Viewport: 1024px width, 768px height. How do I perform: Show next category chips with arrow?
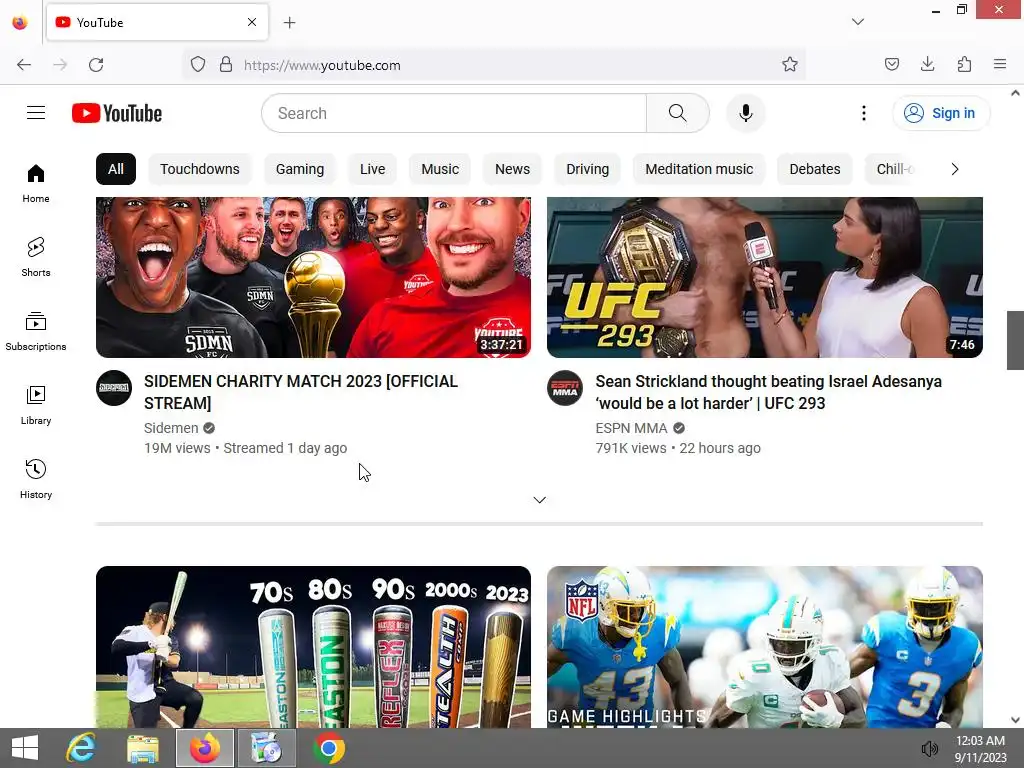pos(955,169)
